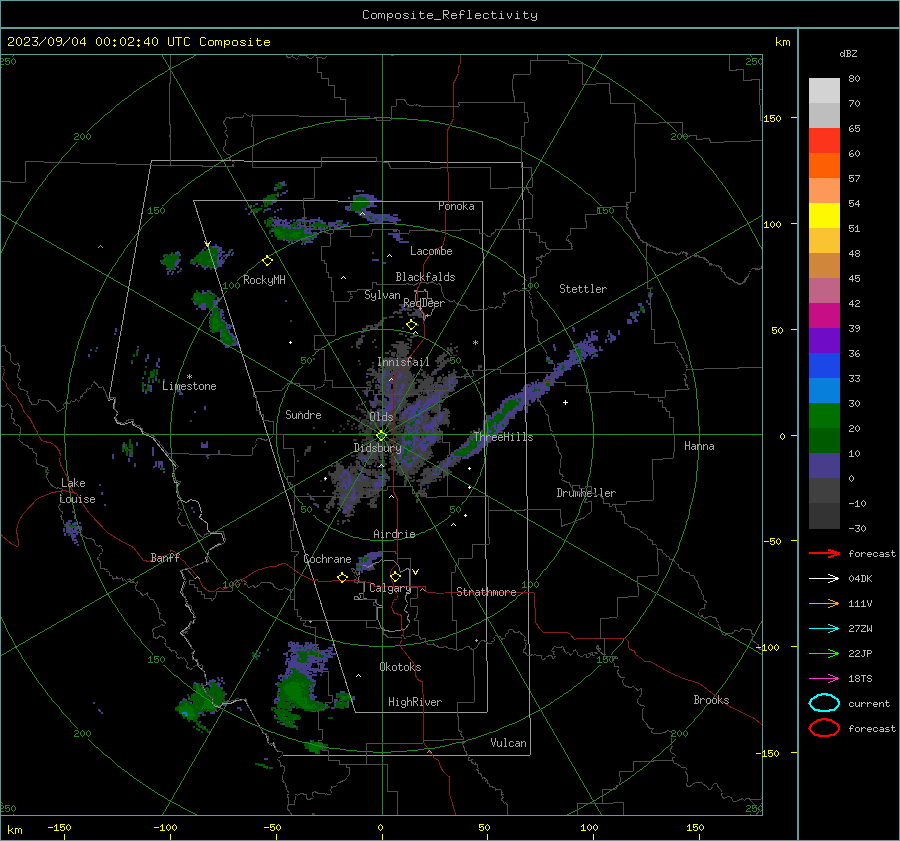This screenshot has height=841, width=900.
Task: Click the Brooks city label
Action: pyautogui.click(x=711, y=700)
